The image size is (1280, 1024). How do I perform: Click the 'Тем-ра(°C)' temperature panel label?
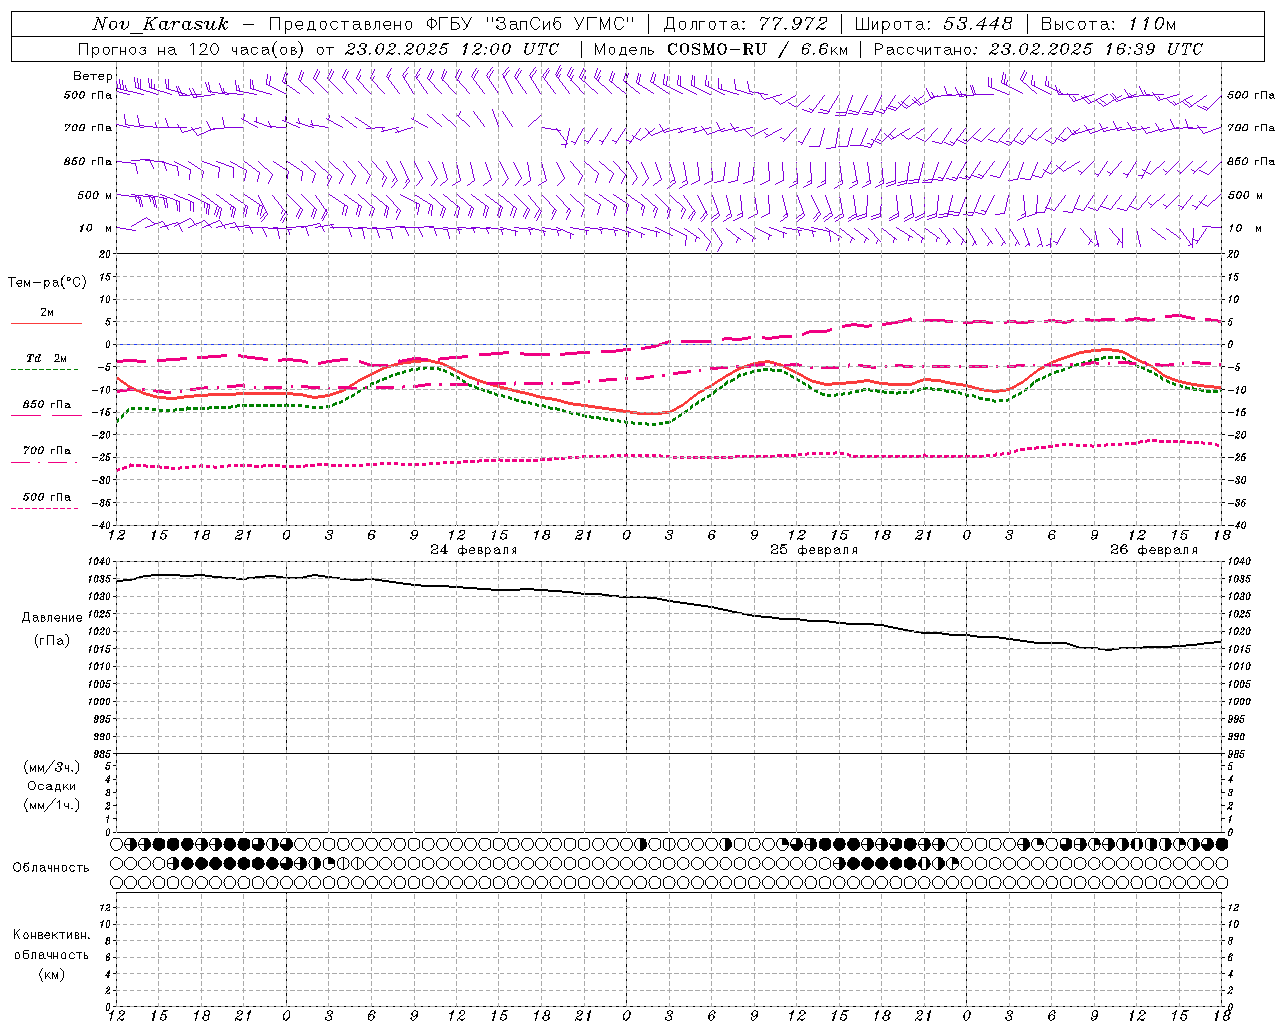[47, 283]
